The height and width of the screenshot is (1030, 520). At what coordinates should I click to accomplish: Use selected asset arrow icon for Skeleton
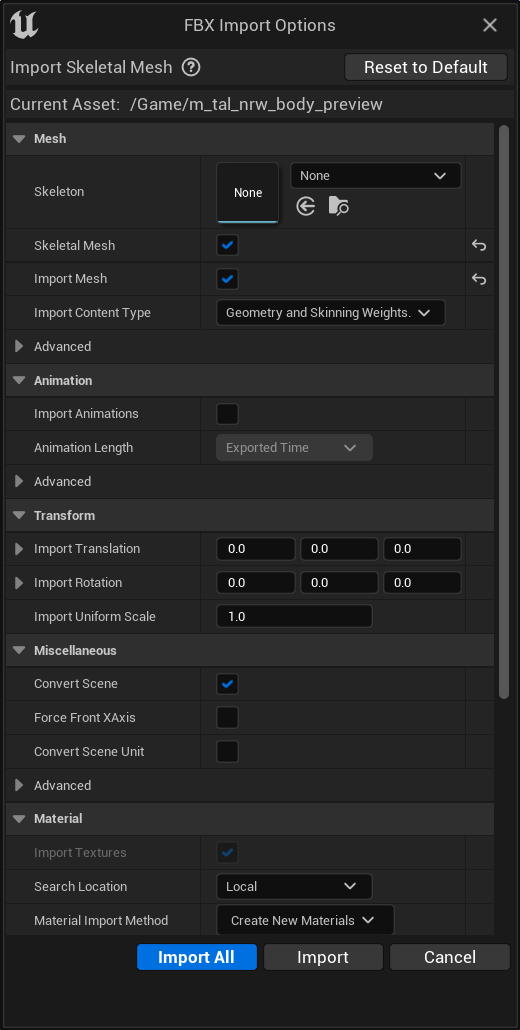[x=305, y=207]
